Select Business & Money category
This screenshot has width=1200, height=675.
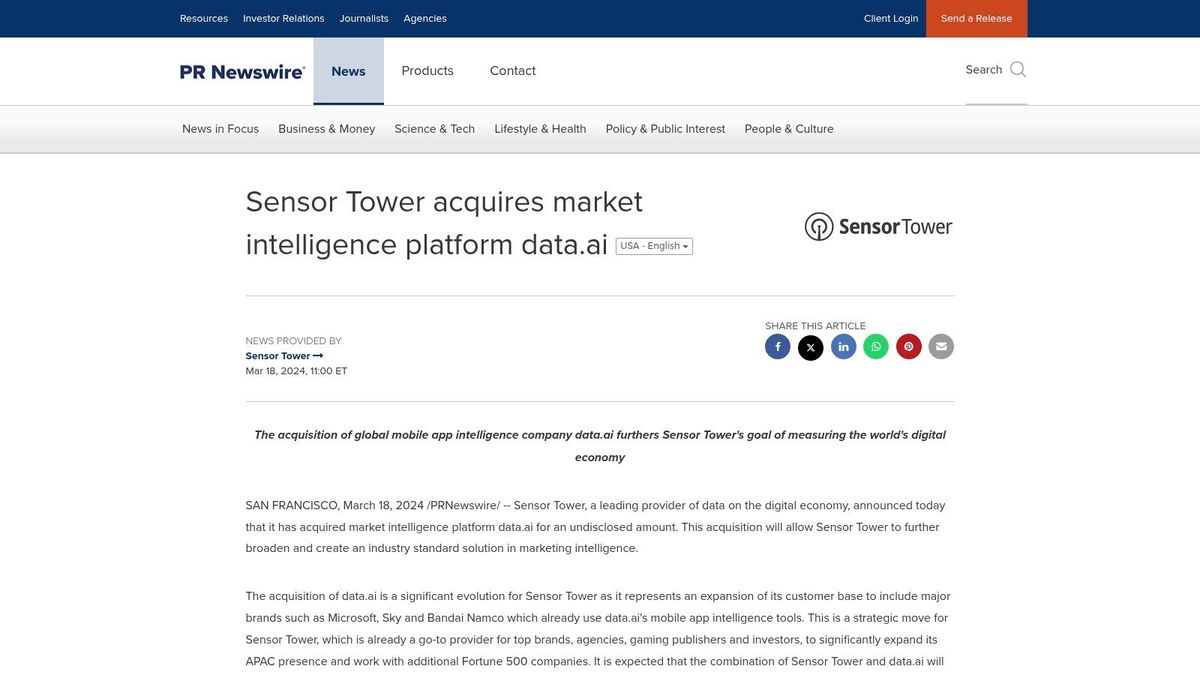[x=326, y=128]
